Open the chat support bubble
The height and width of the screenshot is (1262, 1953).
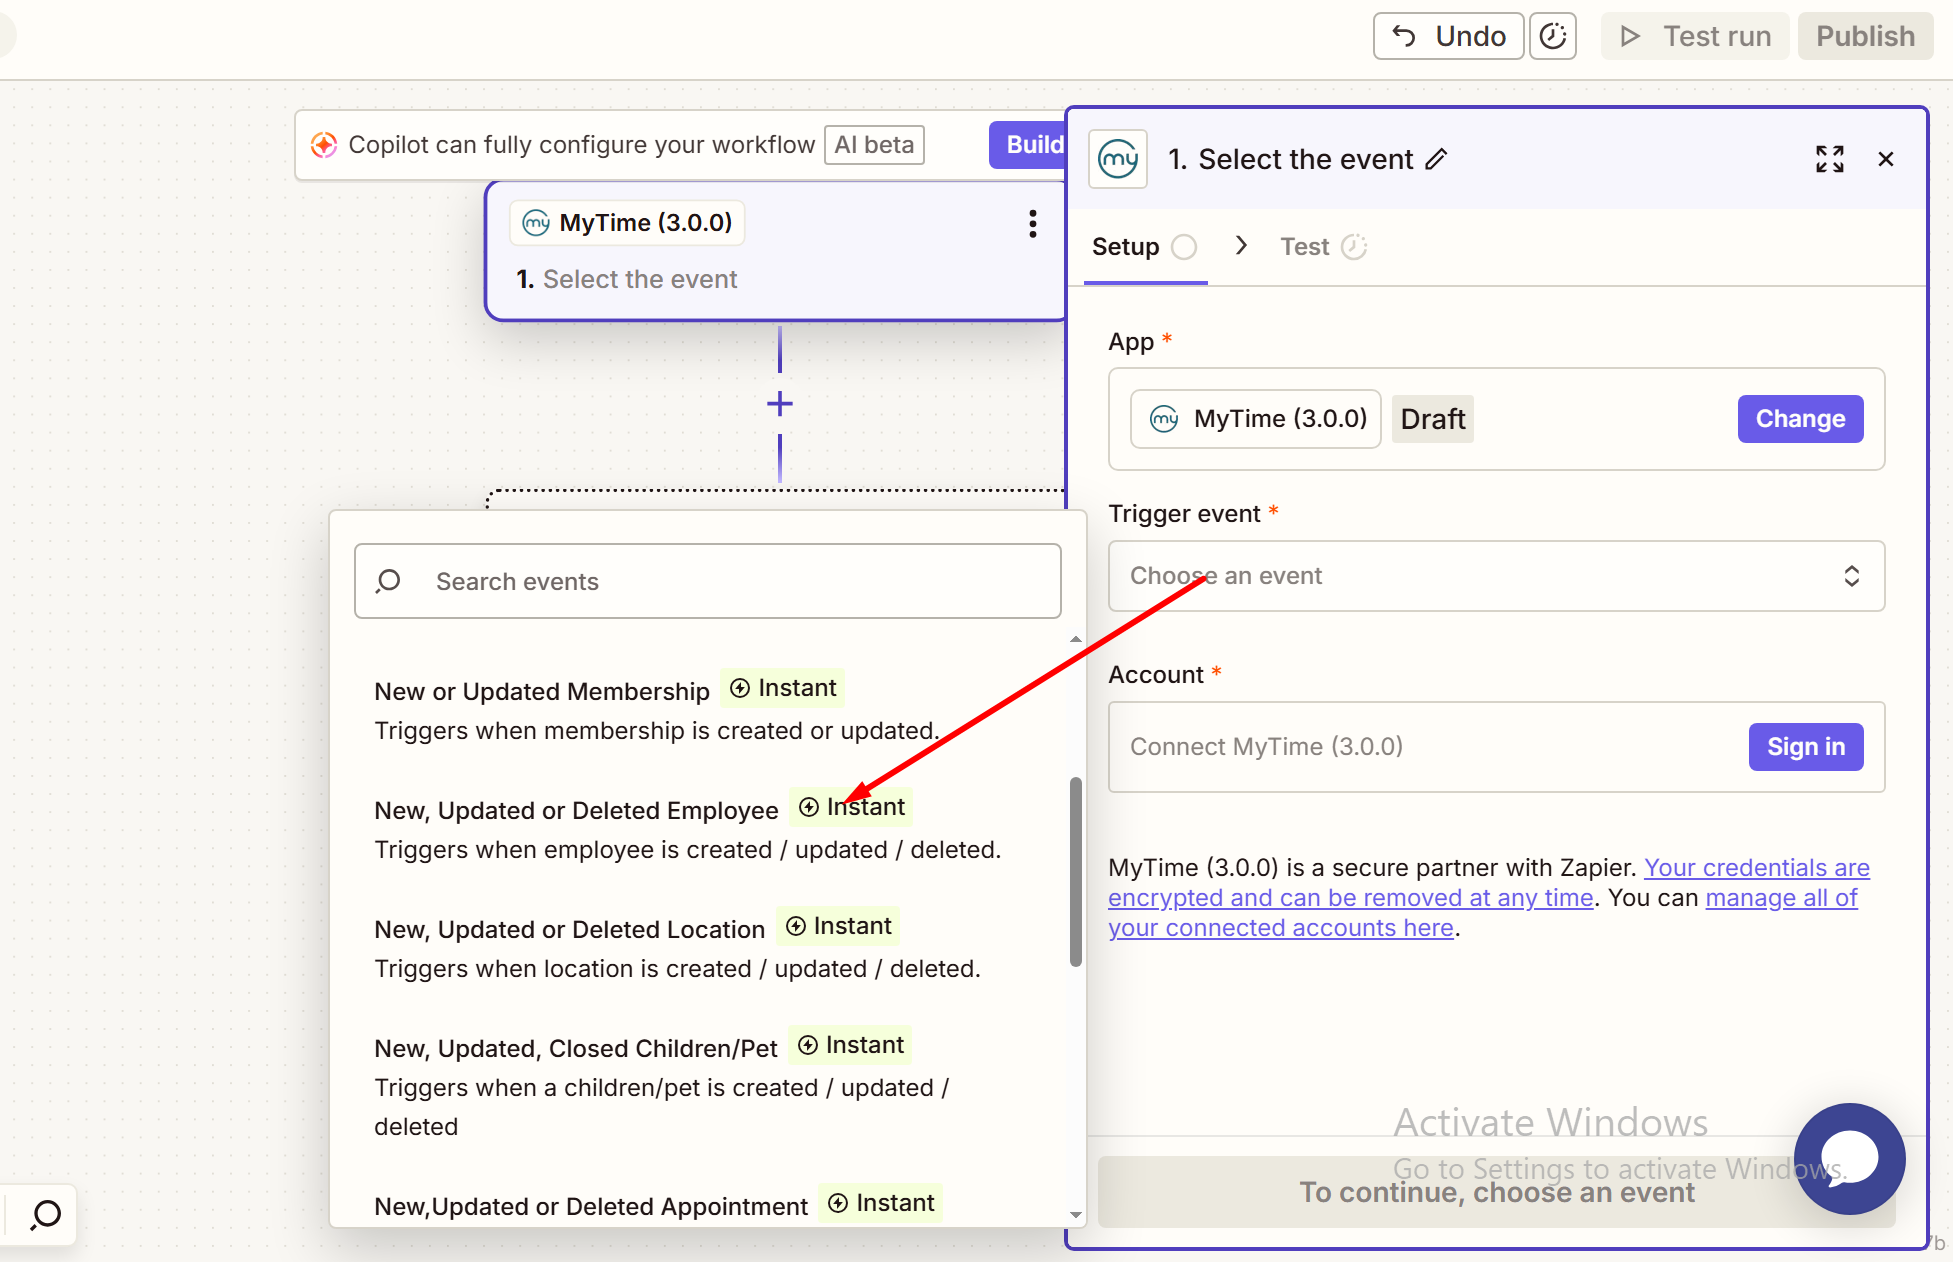click(x=1849, y=1158)
